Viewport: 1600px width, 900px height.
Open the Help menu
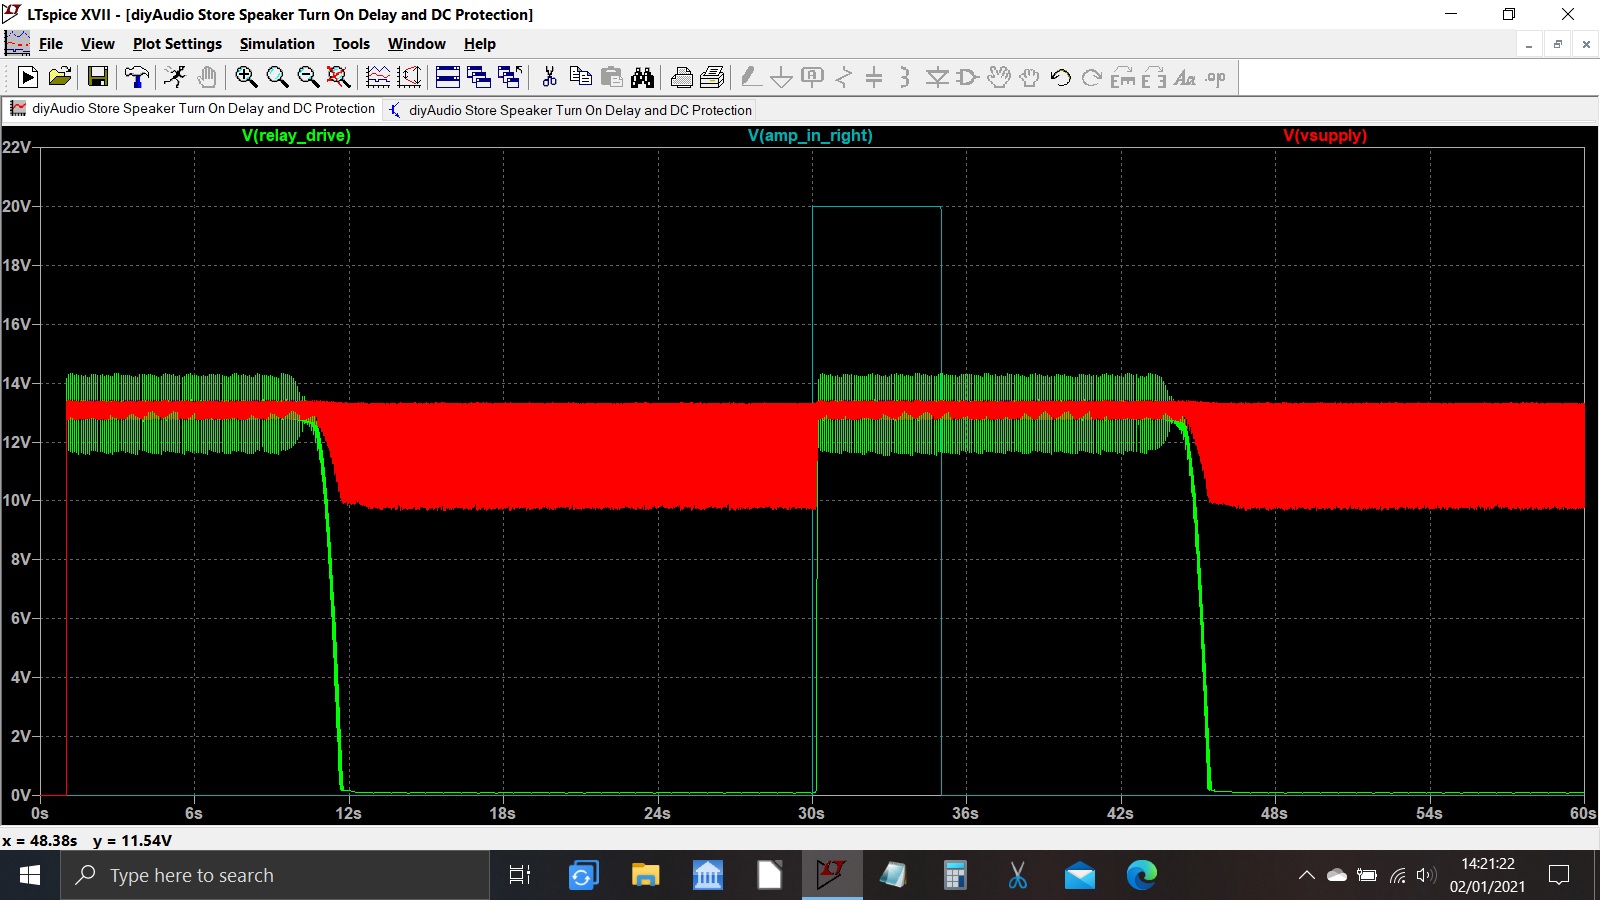coord(480,44)
